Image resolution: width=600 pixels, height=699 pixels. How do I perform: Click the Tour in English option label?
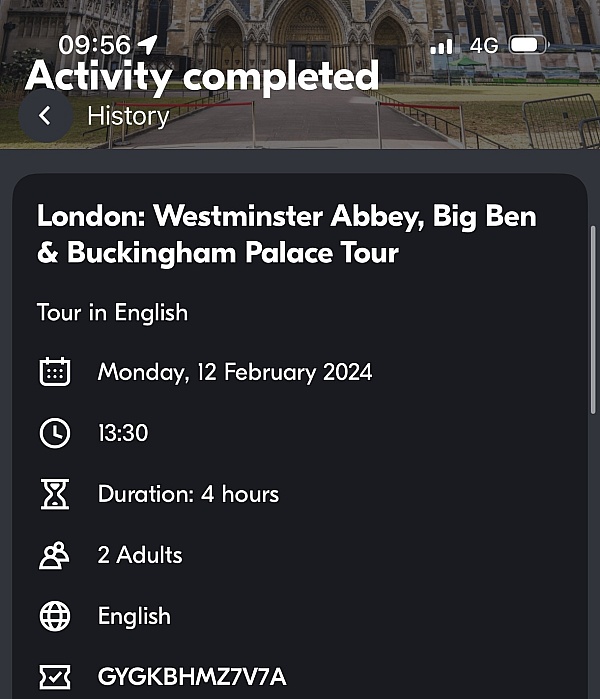click(x=112, y=312)
